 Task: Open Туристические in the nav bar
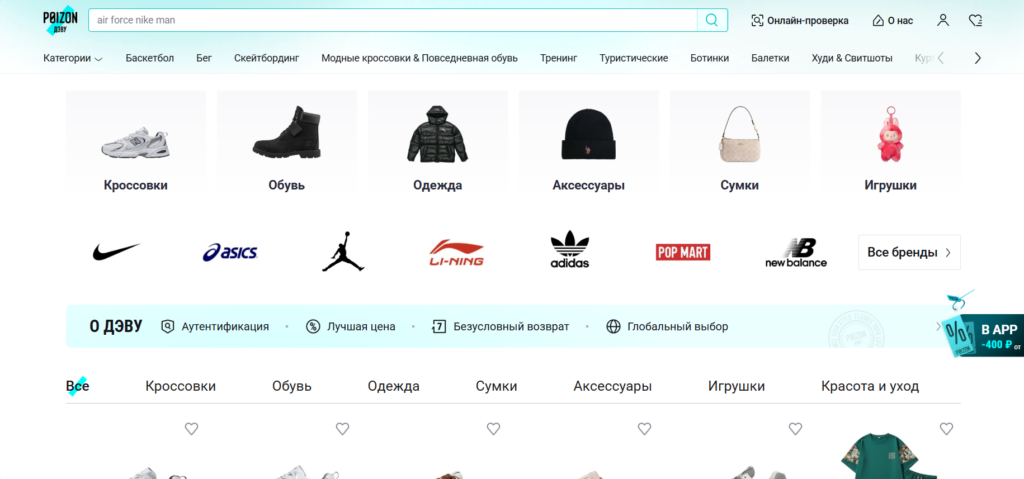click(x=633, y=58)
